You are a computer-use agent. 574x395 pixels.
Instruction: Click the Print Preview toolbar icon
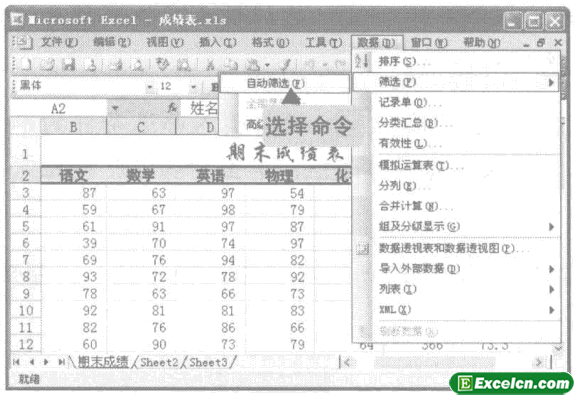[137, 65]
